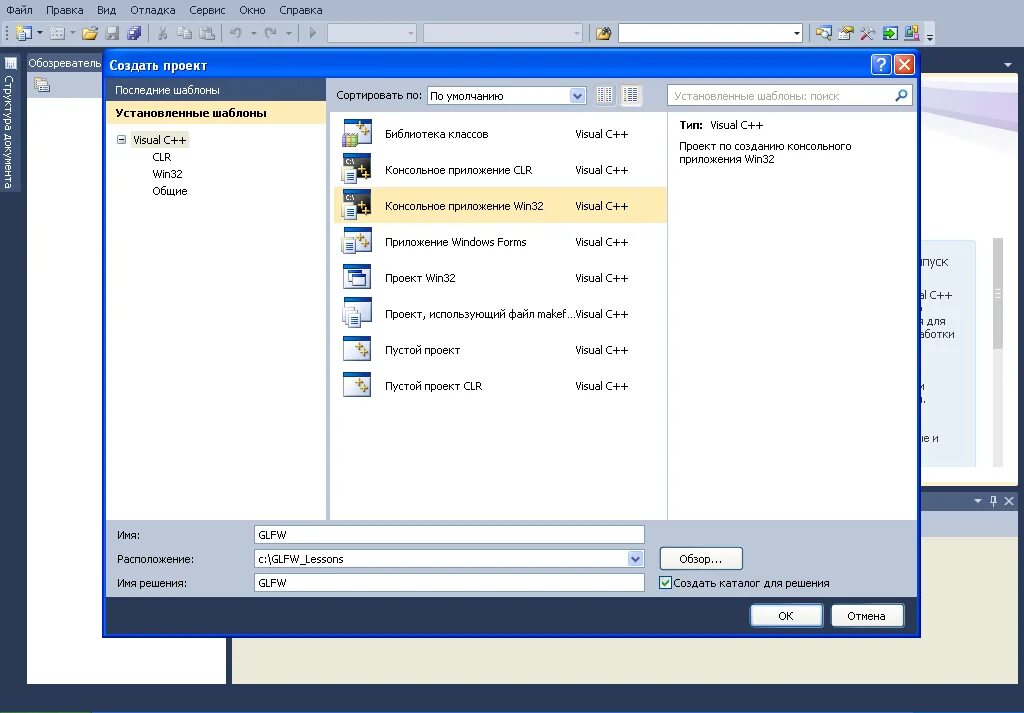Click the Save All toolbar icon
The height and width of the screenshot is (713, 1024).
[x=134, y=33]
